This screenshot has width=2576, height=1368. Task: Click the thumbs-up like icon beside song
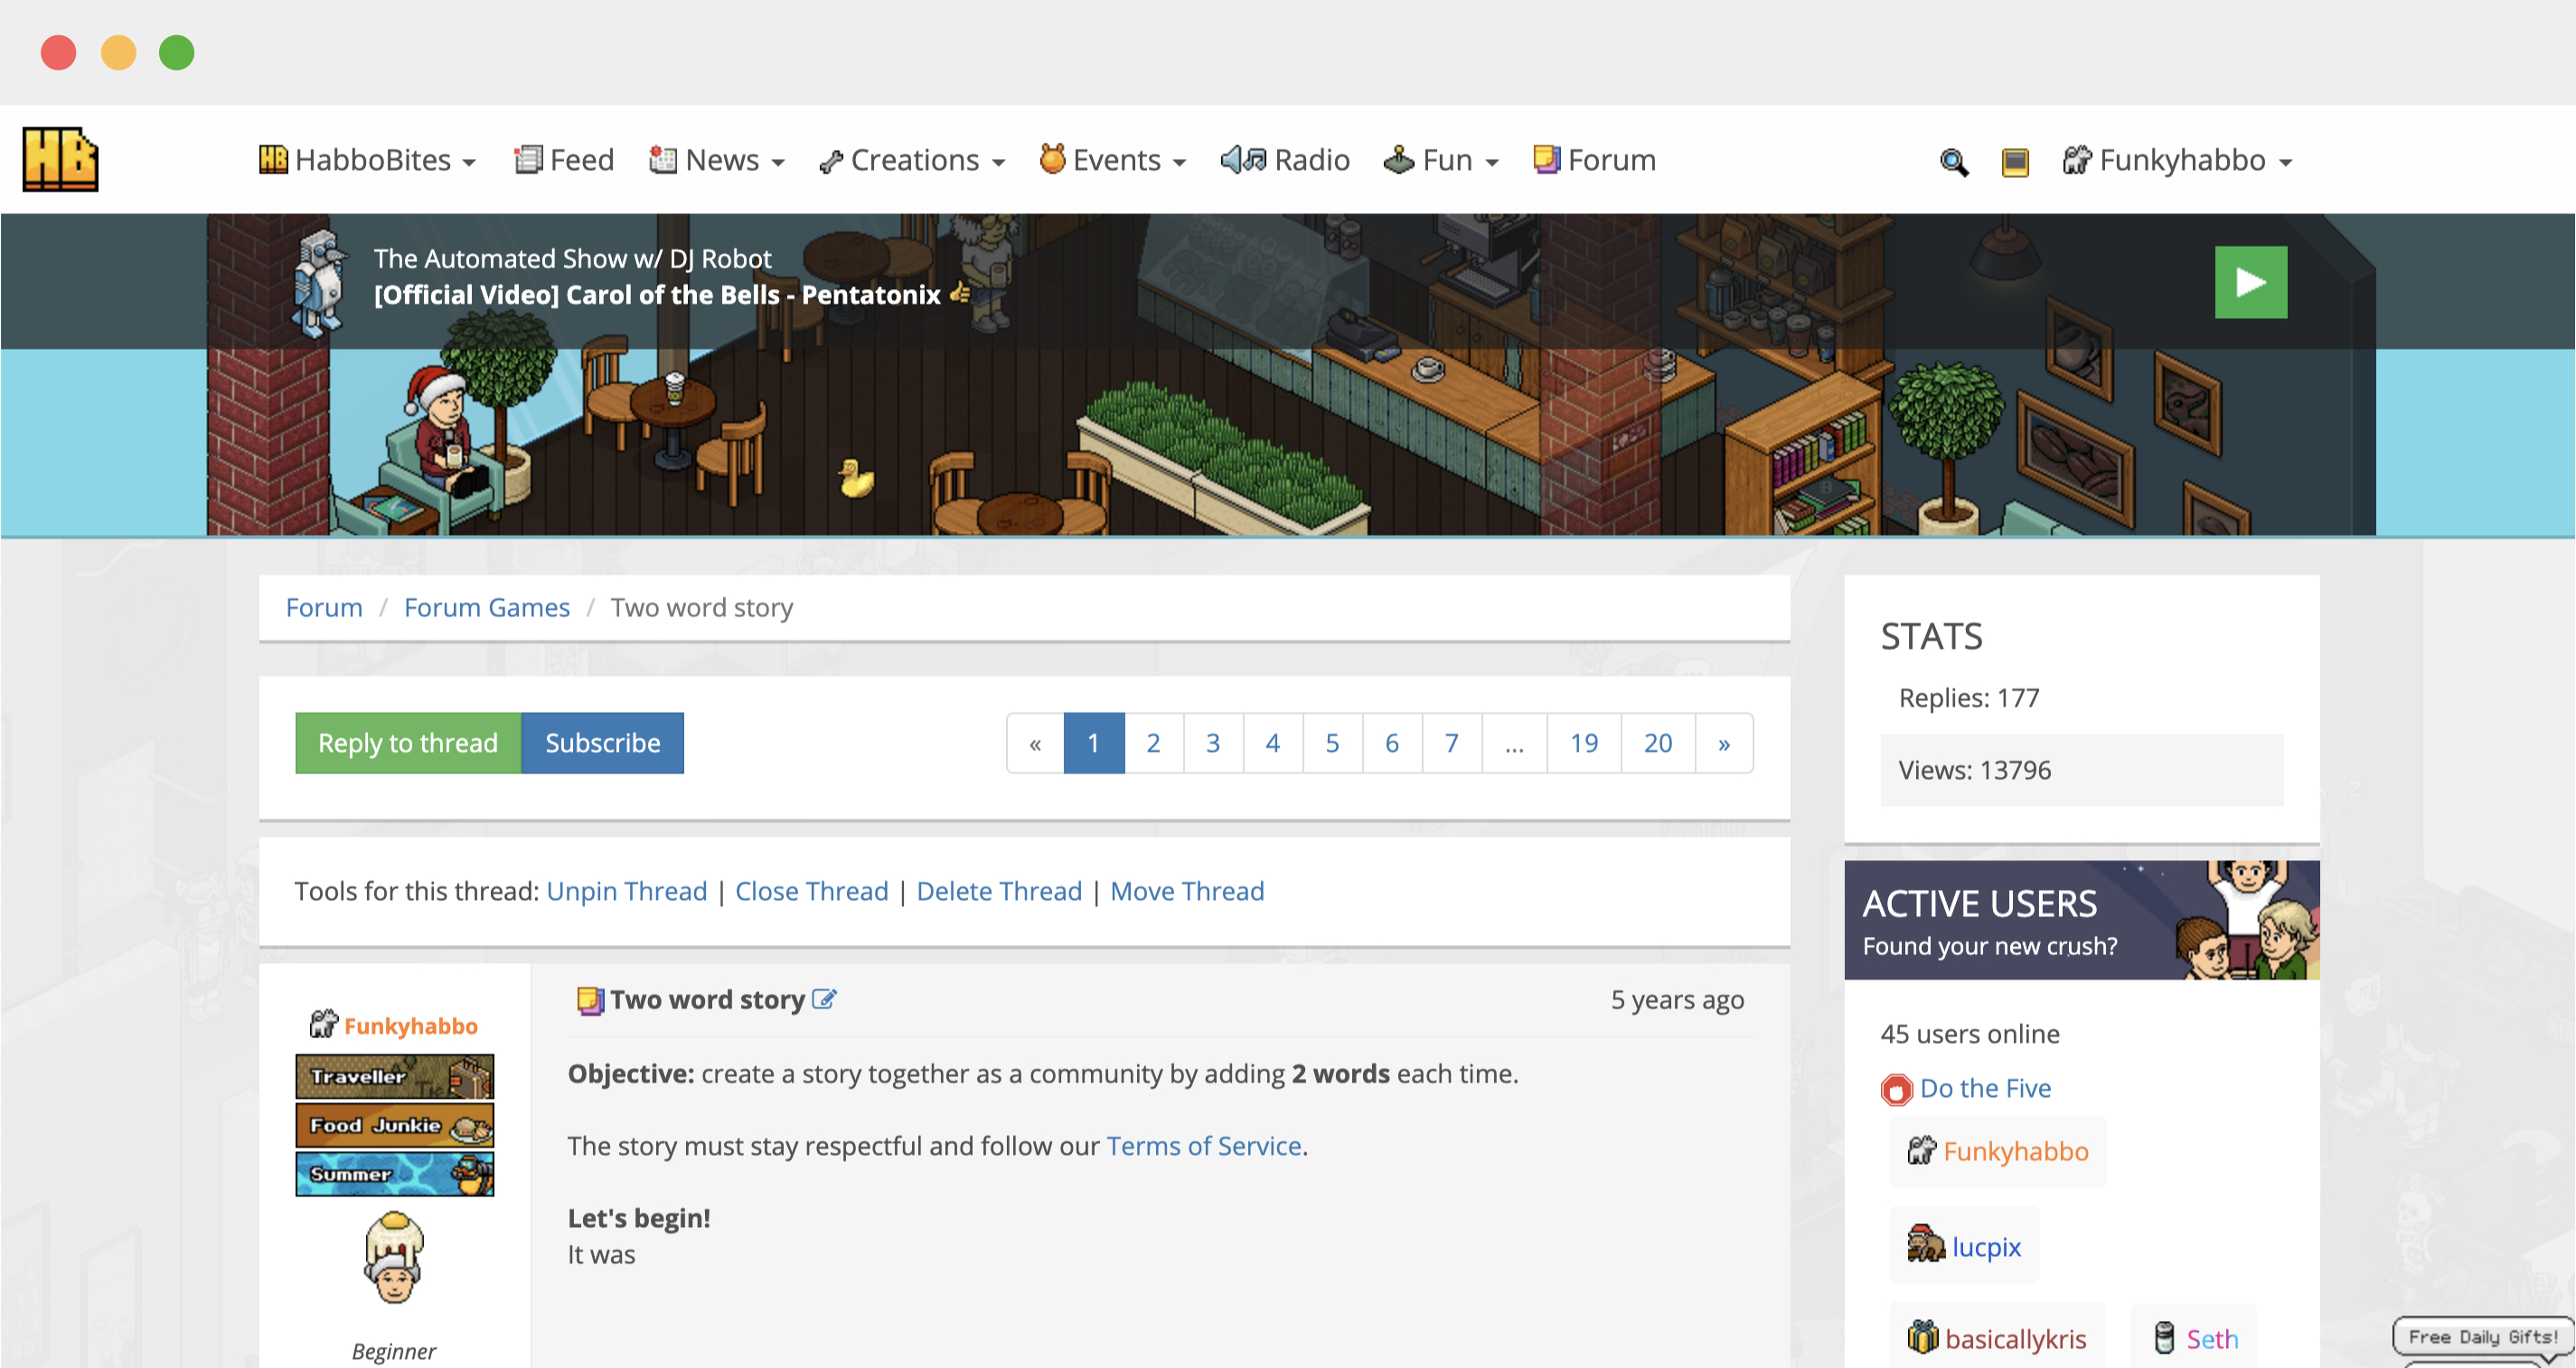point(960,293)
